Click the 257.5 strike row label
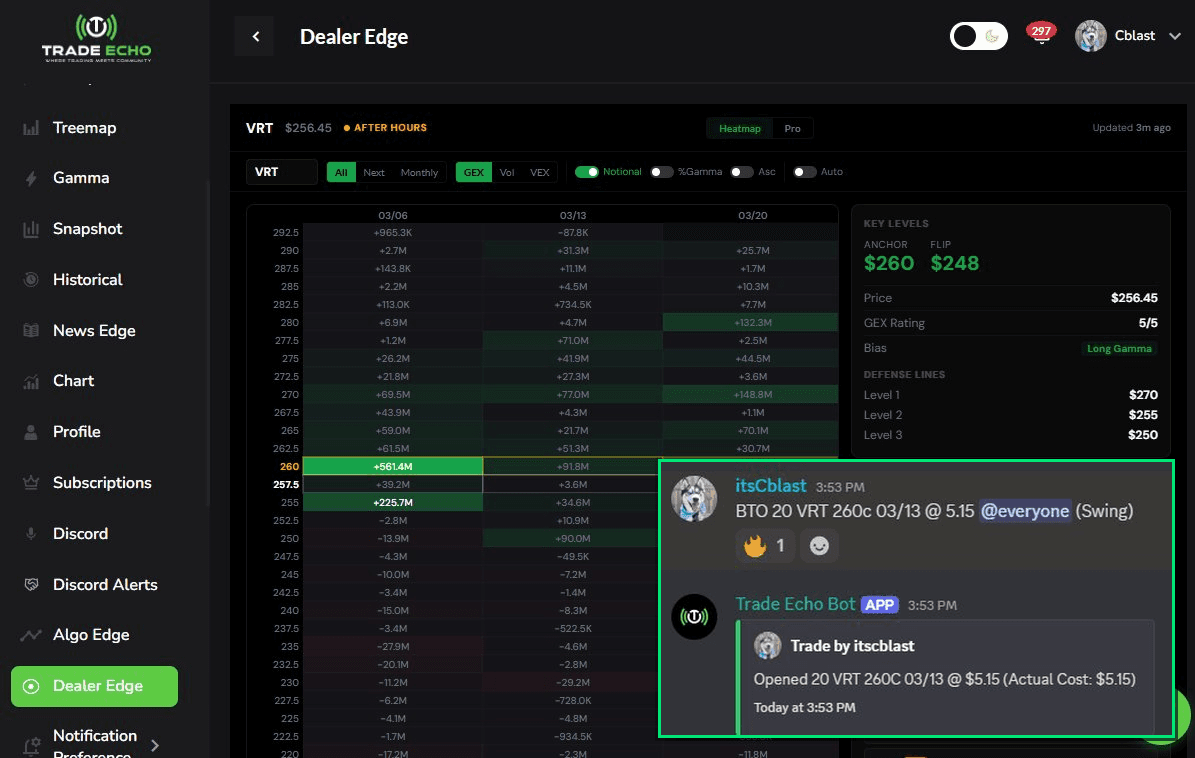 286,485
